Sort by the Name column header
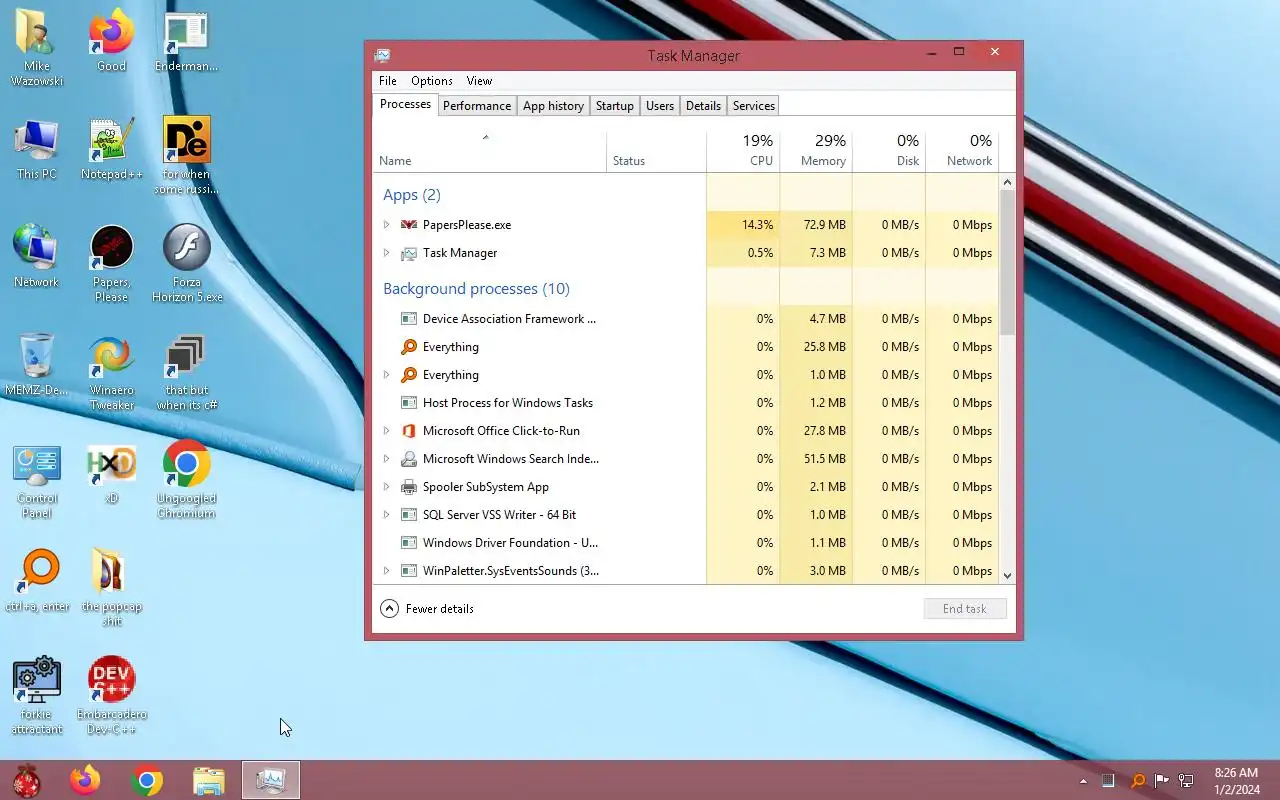 click(x=490, y=150)
